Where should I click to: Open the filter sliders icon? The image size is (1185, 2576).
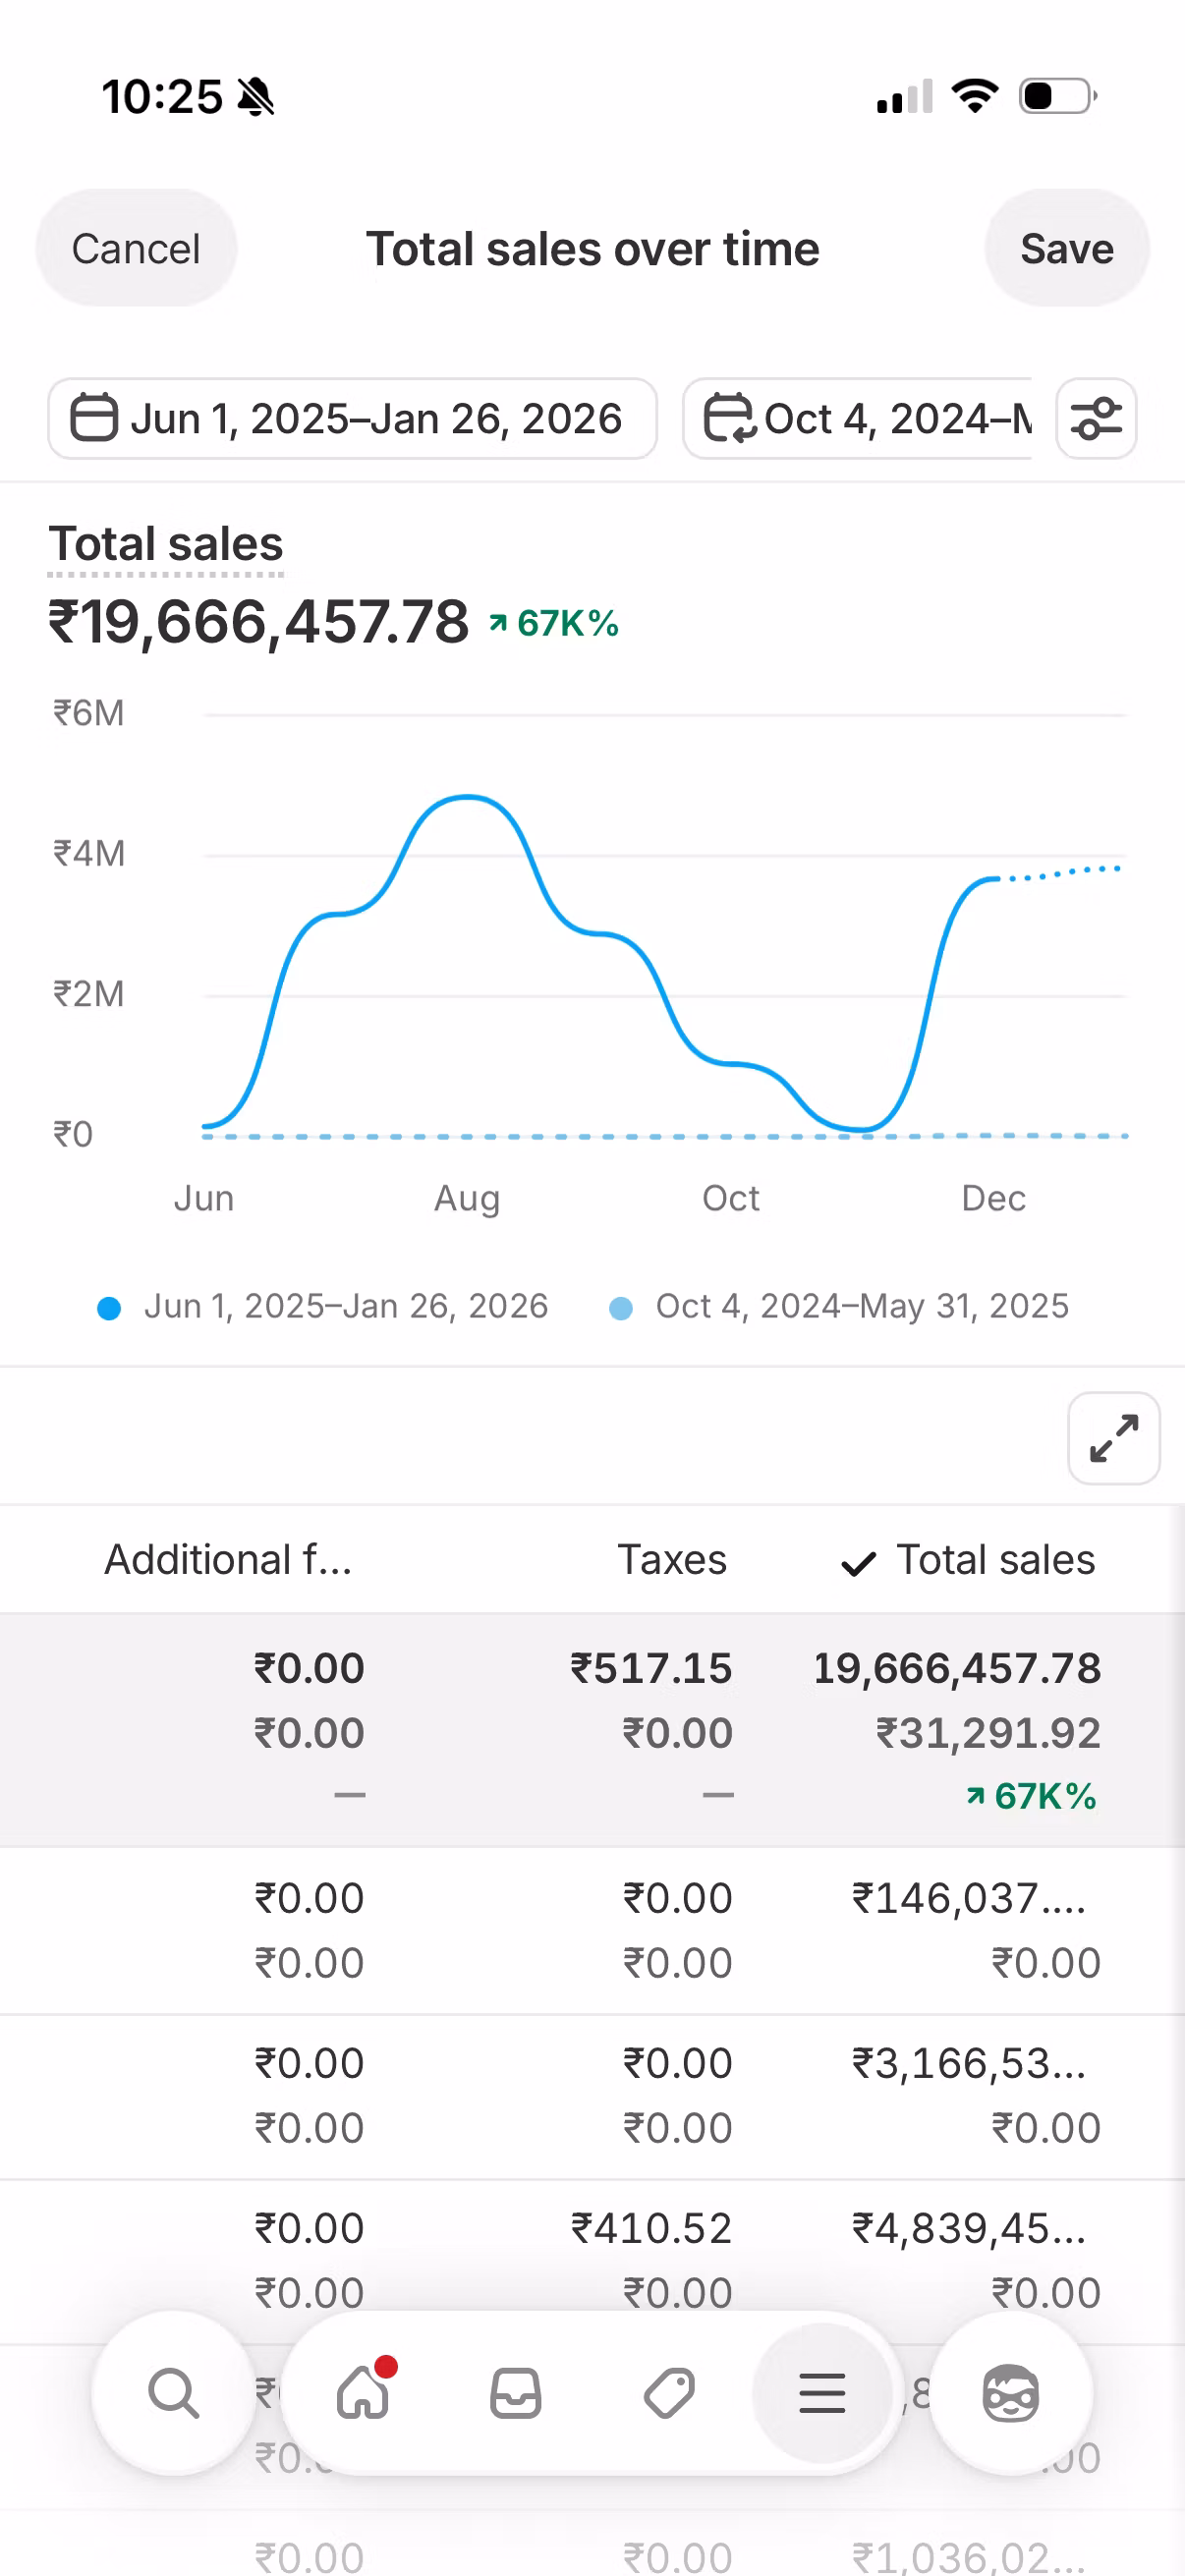[1096, 418]
